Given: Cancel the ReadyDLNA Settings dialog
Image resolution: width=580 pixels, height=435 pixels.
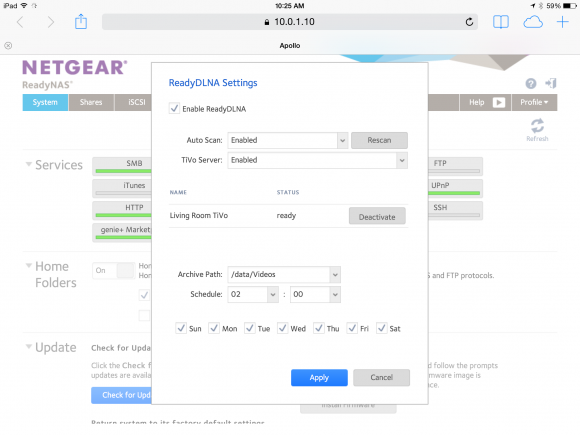Looking at the screenshot, I should tap(381, 377).
